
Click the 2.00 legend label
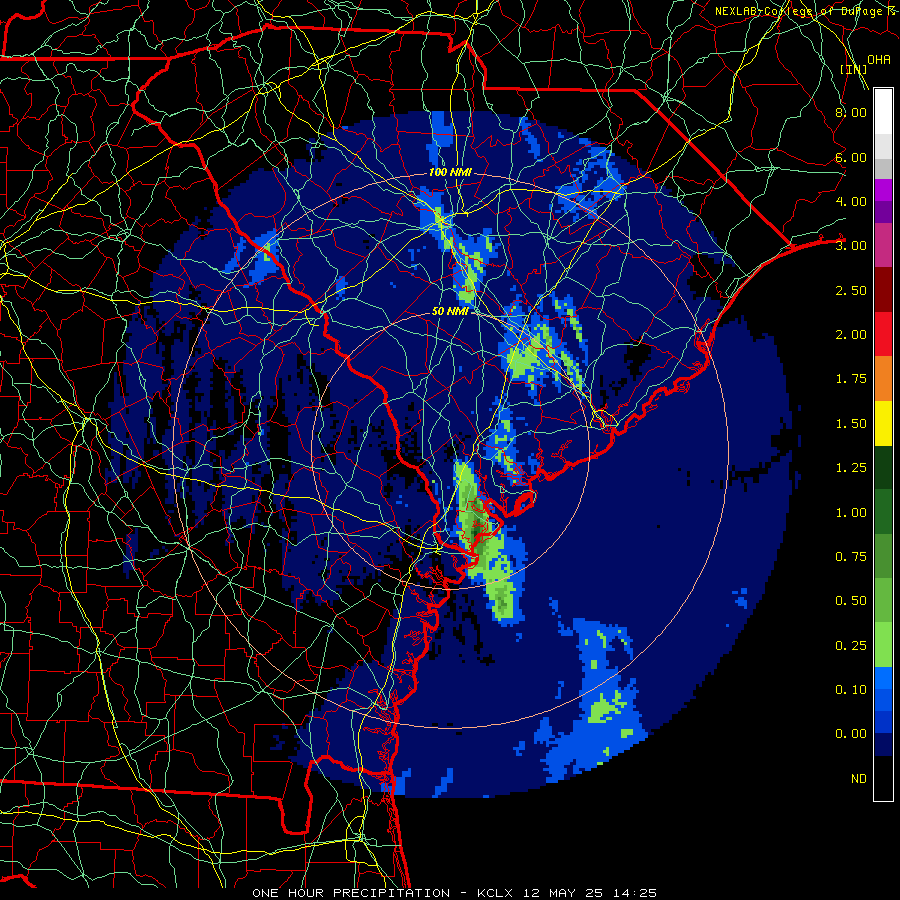point(851,335)
